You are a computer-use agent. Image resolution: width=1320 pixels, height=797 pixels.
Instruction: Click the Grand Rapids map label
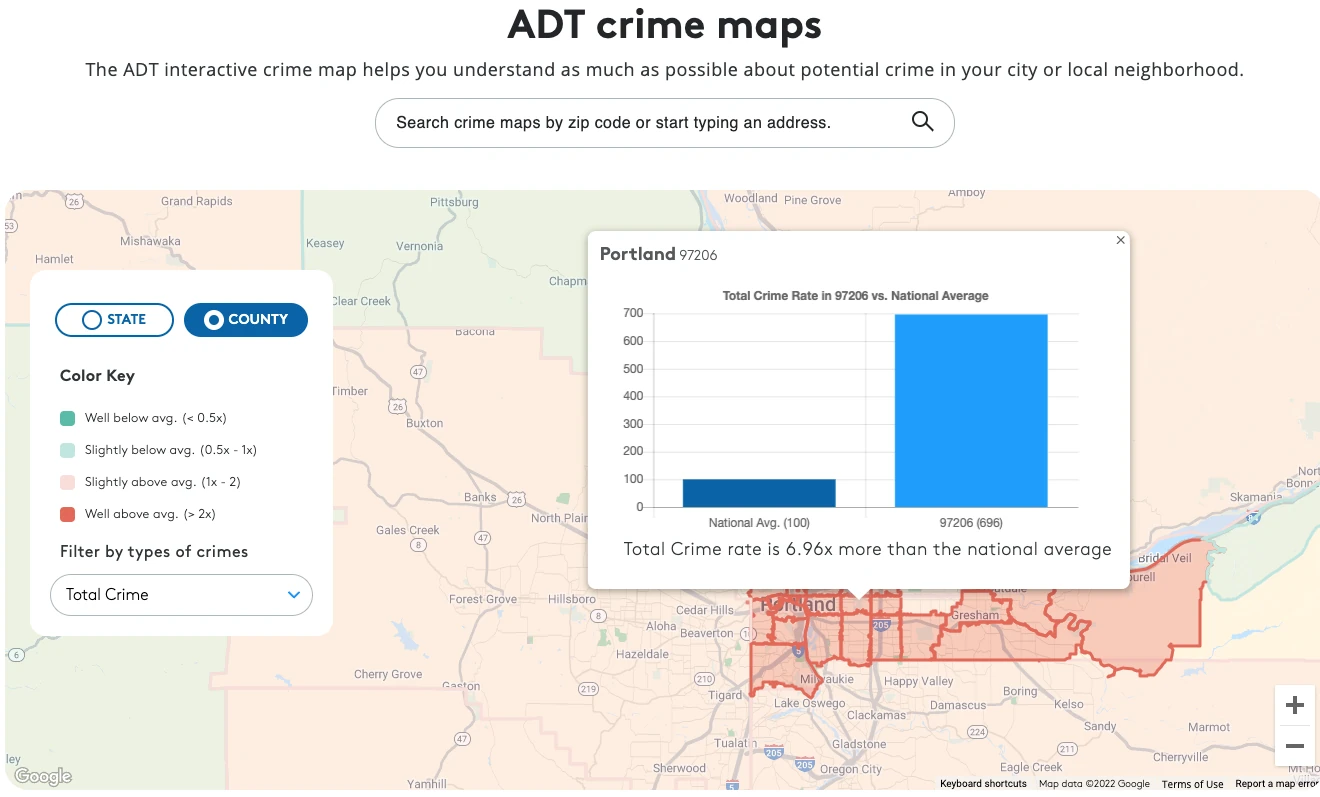click(197, 201)
